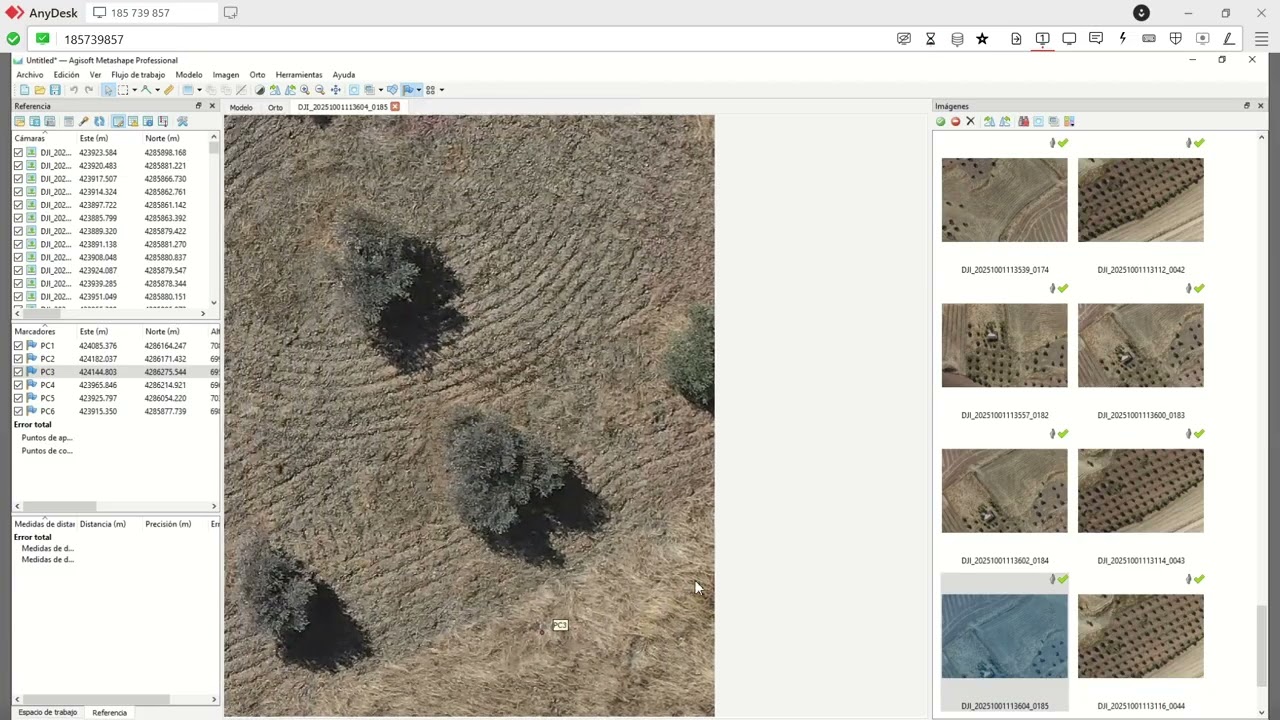Expand show markers flag dropdown arrow
The image size is (1280, 720).
pos(419,90)
